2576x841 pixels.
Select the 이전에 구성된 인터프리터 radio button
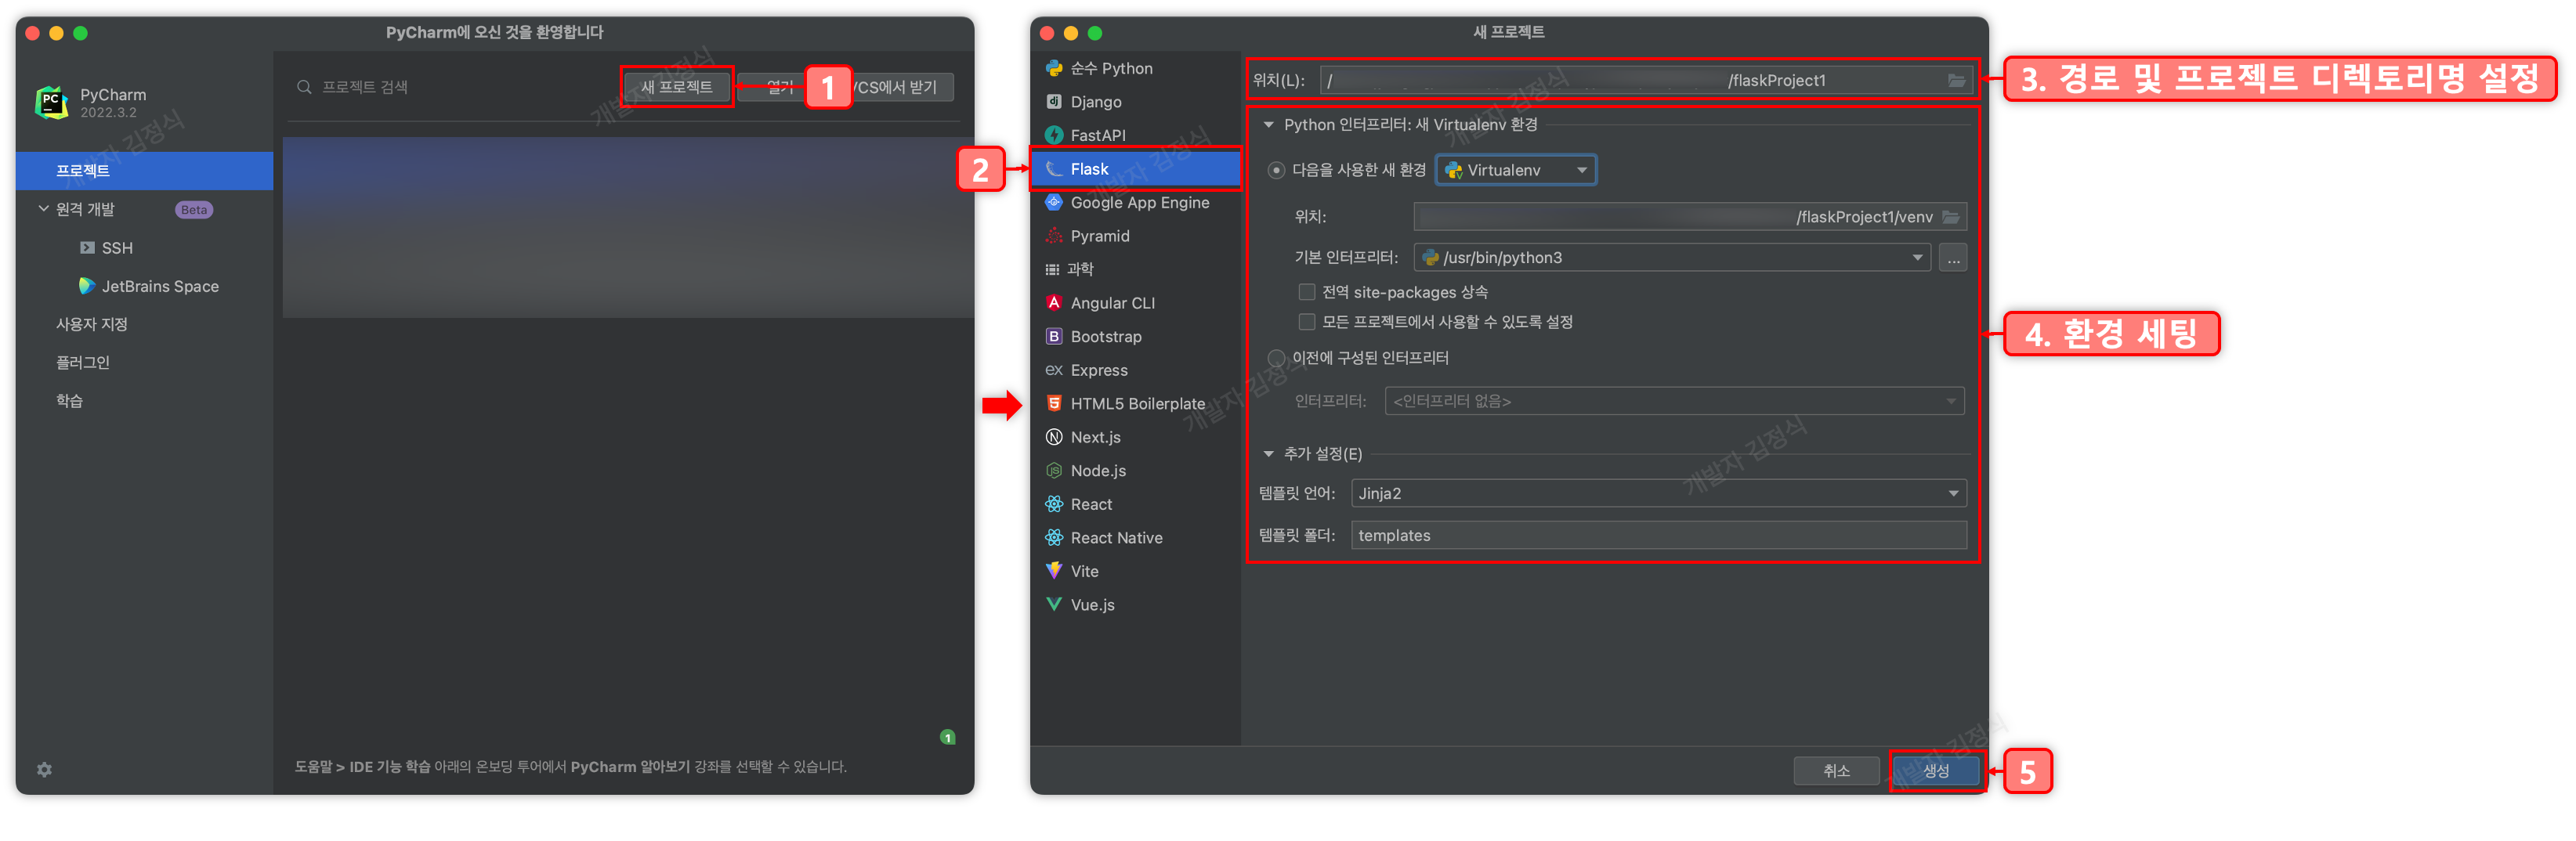tap(1276, 358)
